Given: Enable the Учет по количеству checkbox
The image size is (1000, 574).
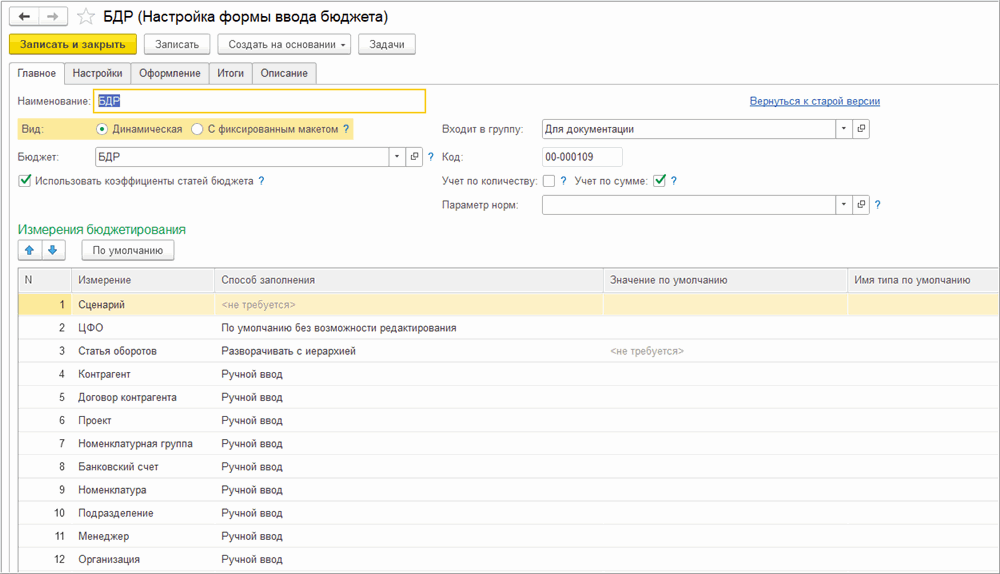Looking at the screenshot, I should pos(548,181).
